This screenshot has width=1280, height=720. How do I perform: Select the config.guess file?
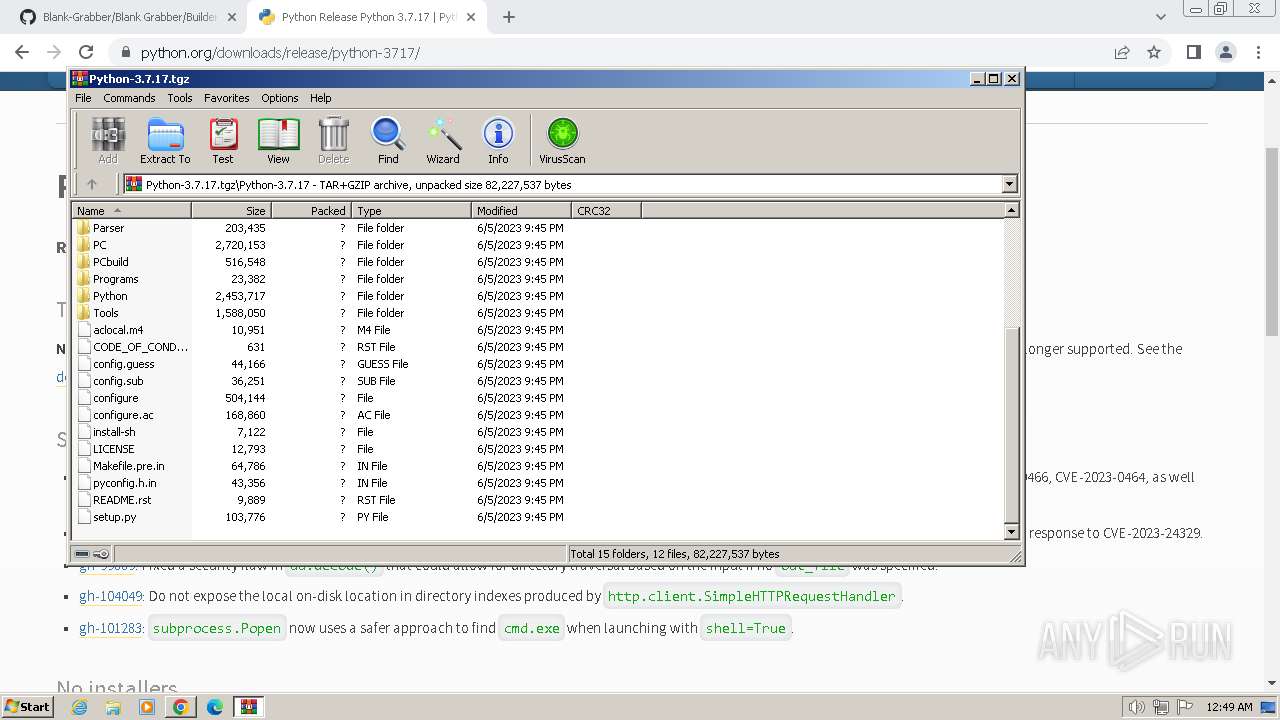(x=123, y=364)
